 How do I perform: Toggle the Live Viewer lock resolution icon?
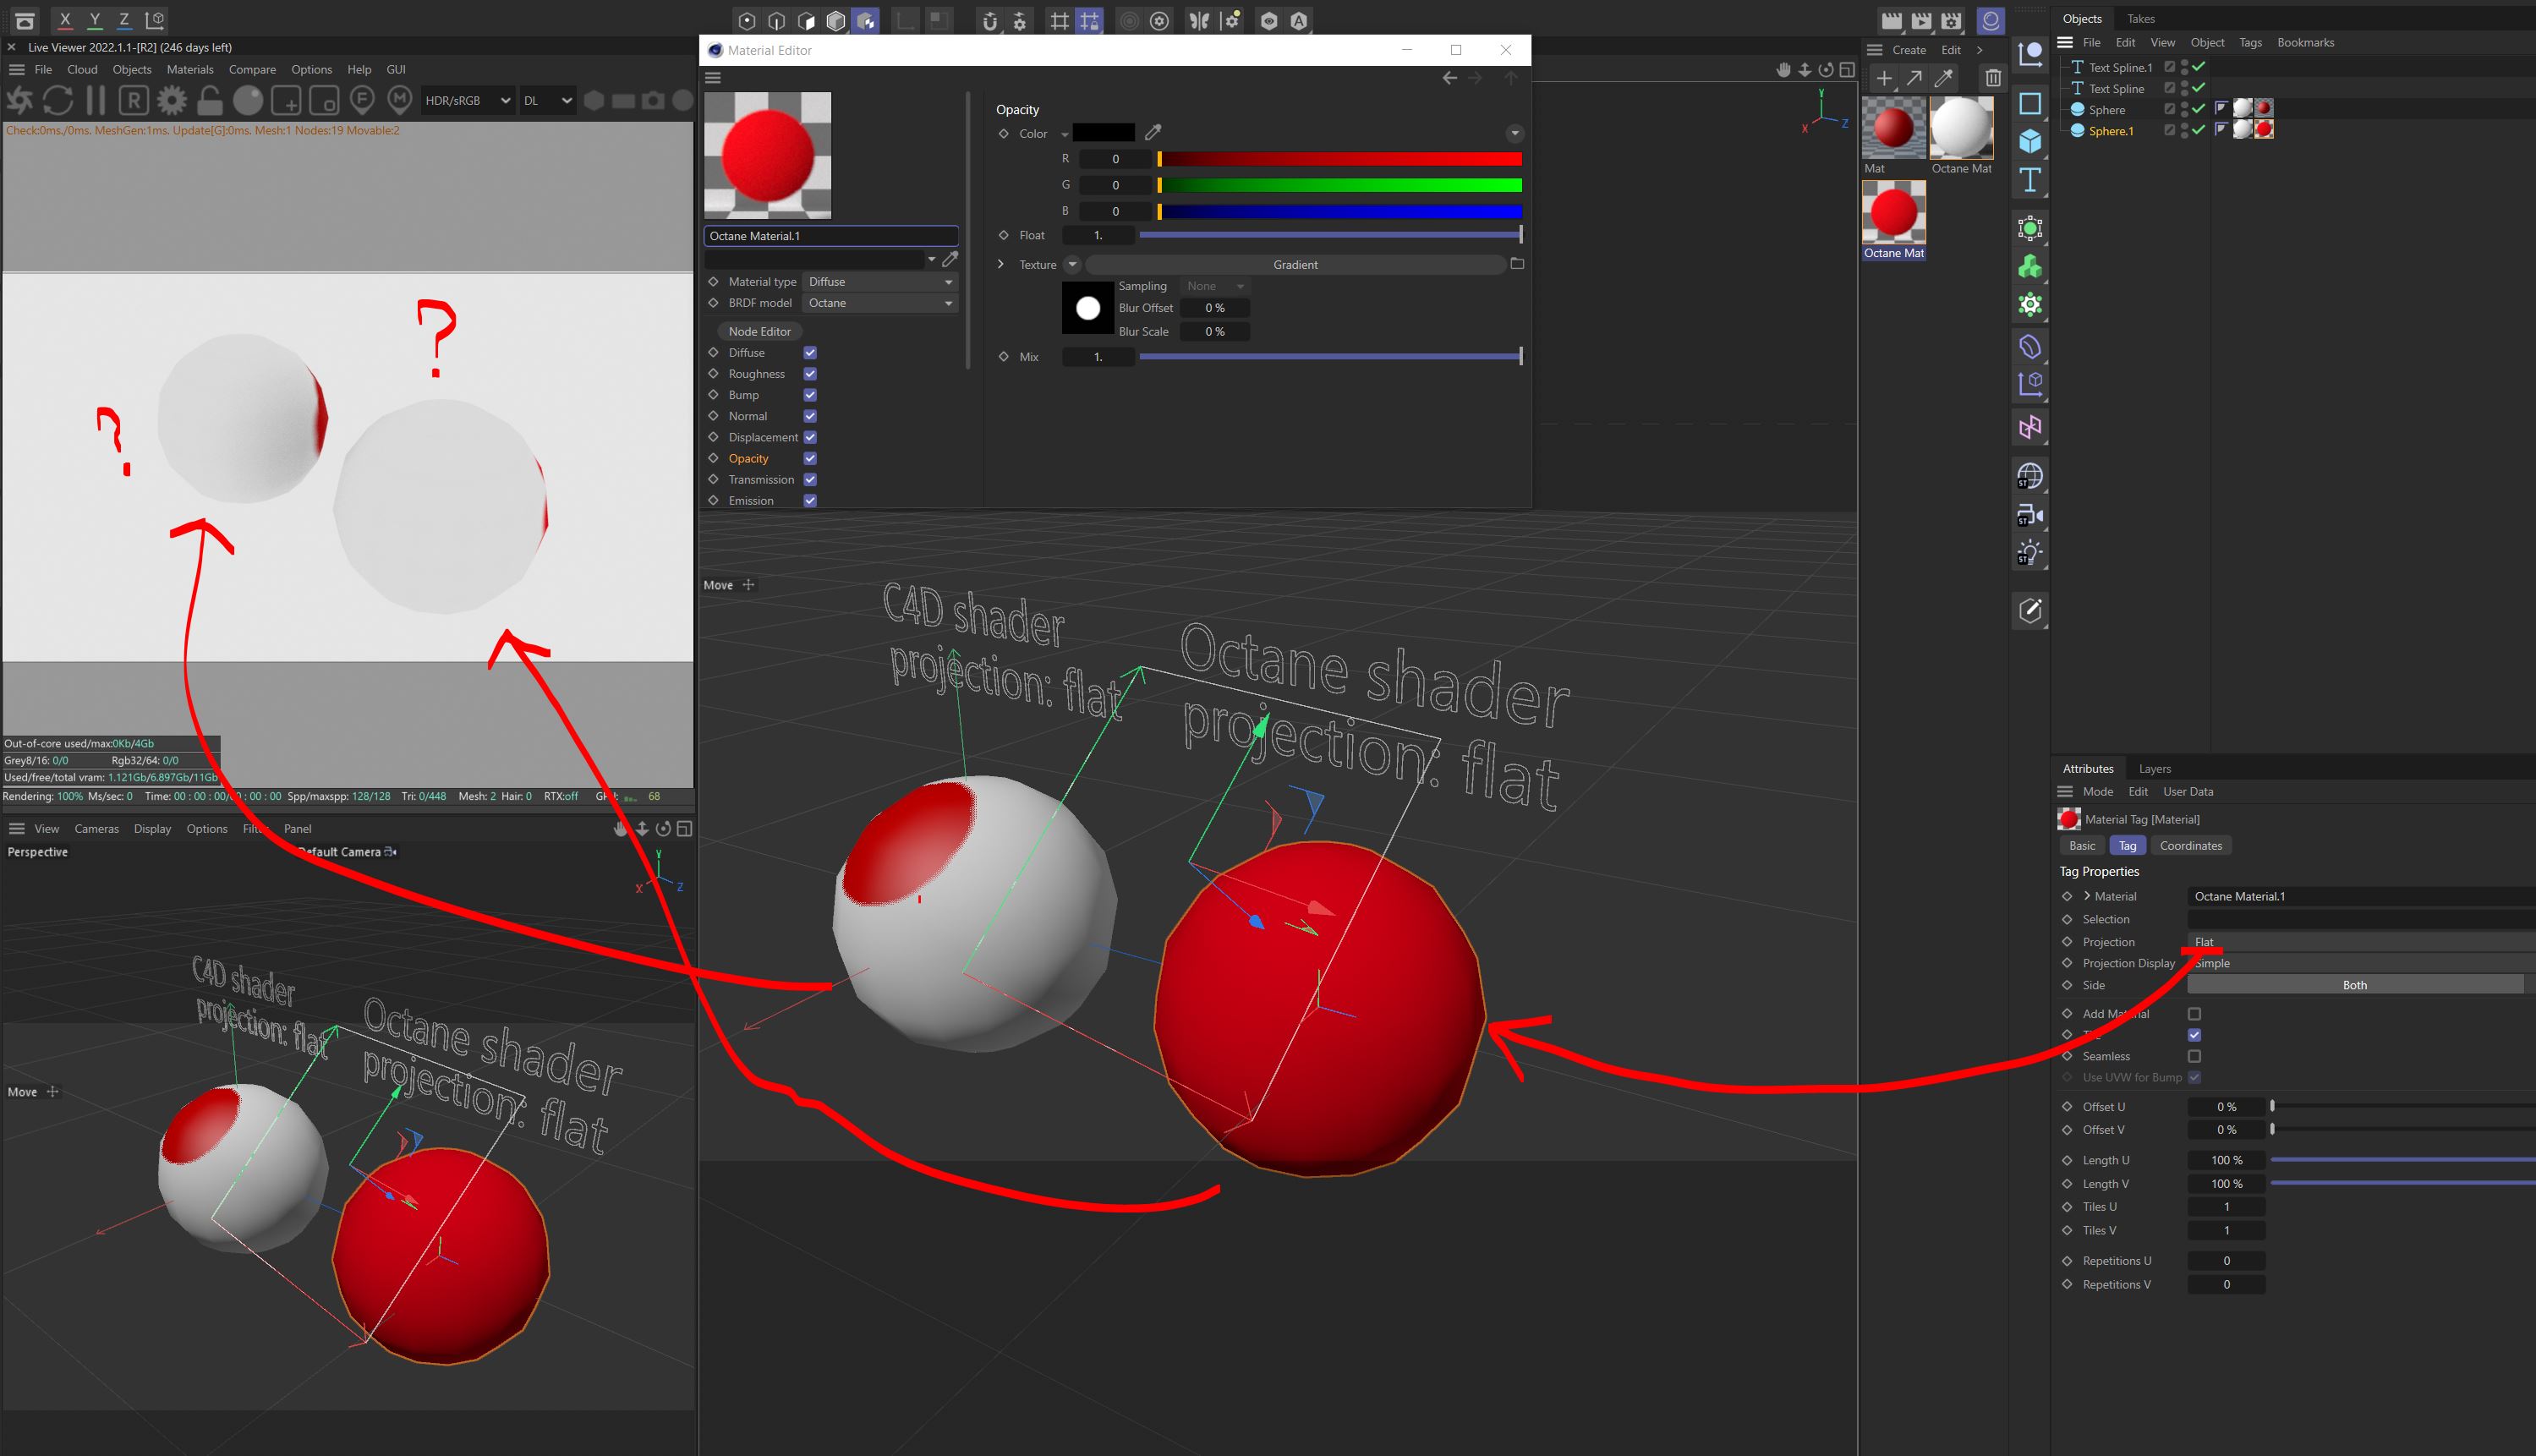click(210, 100)
